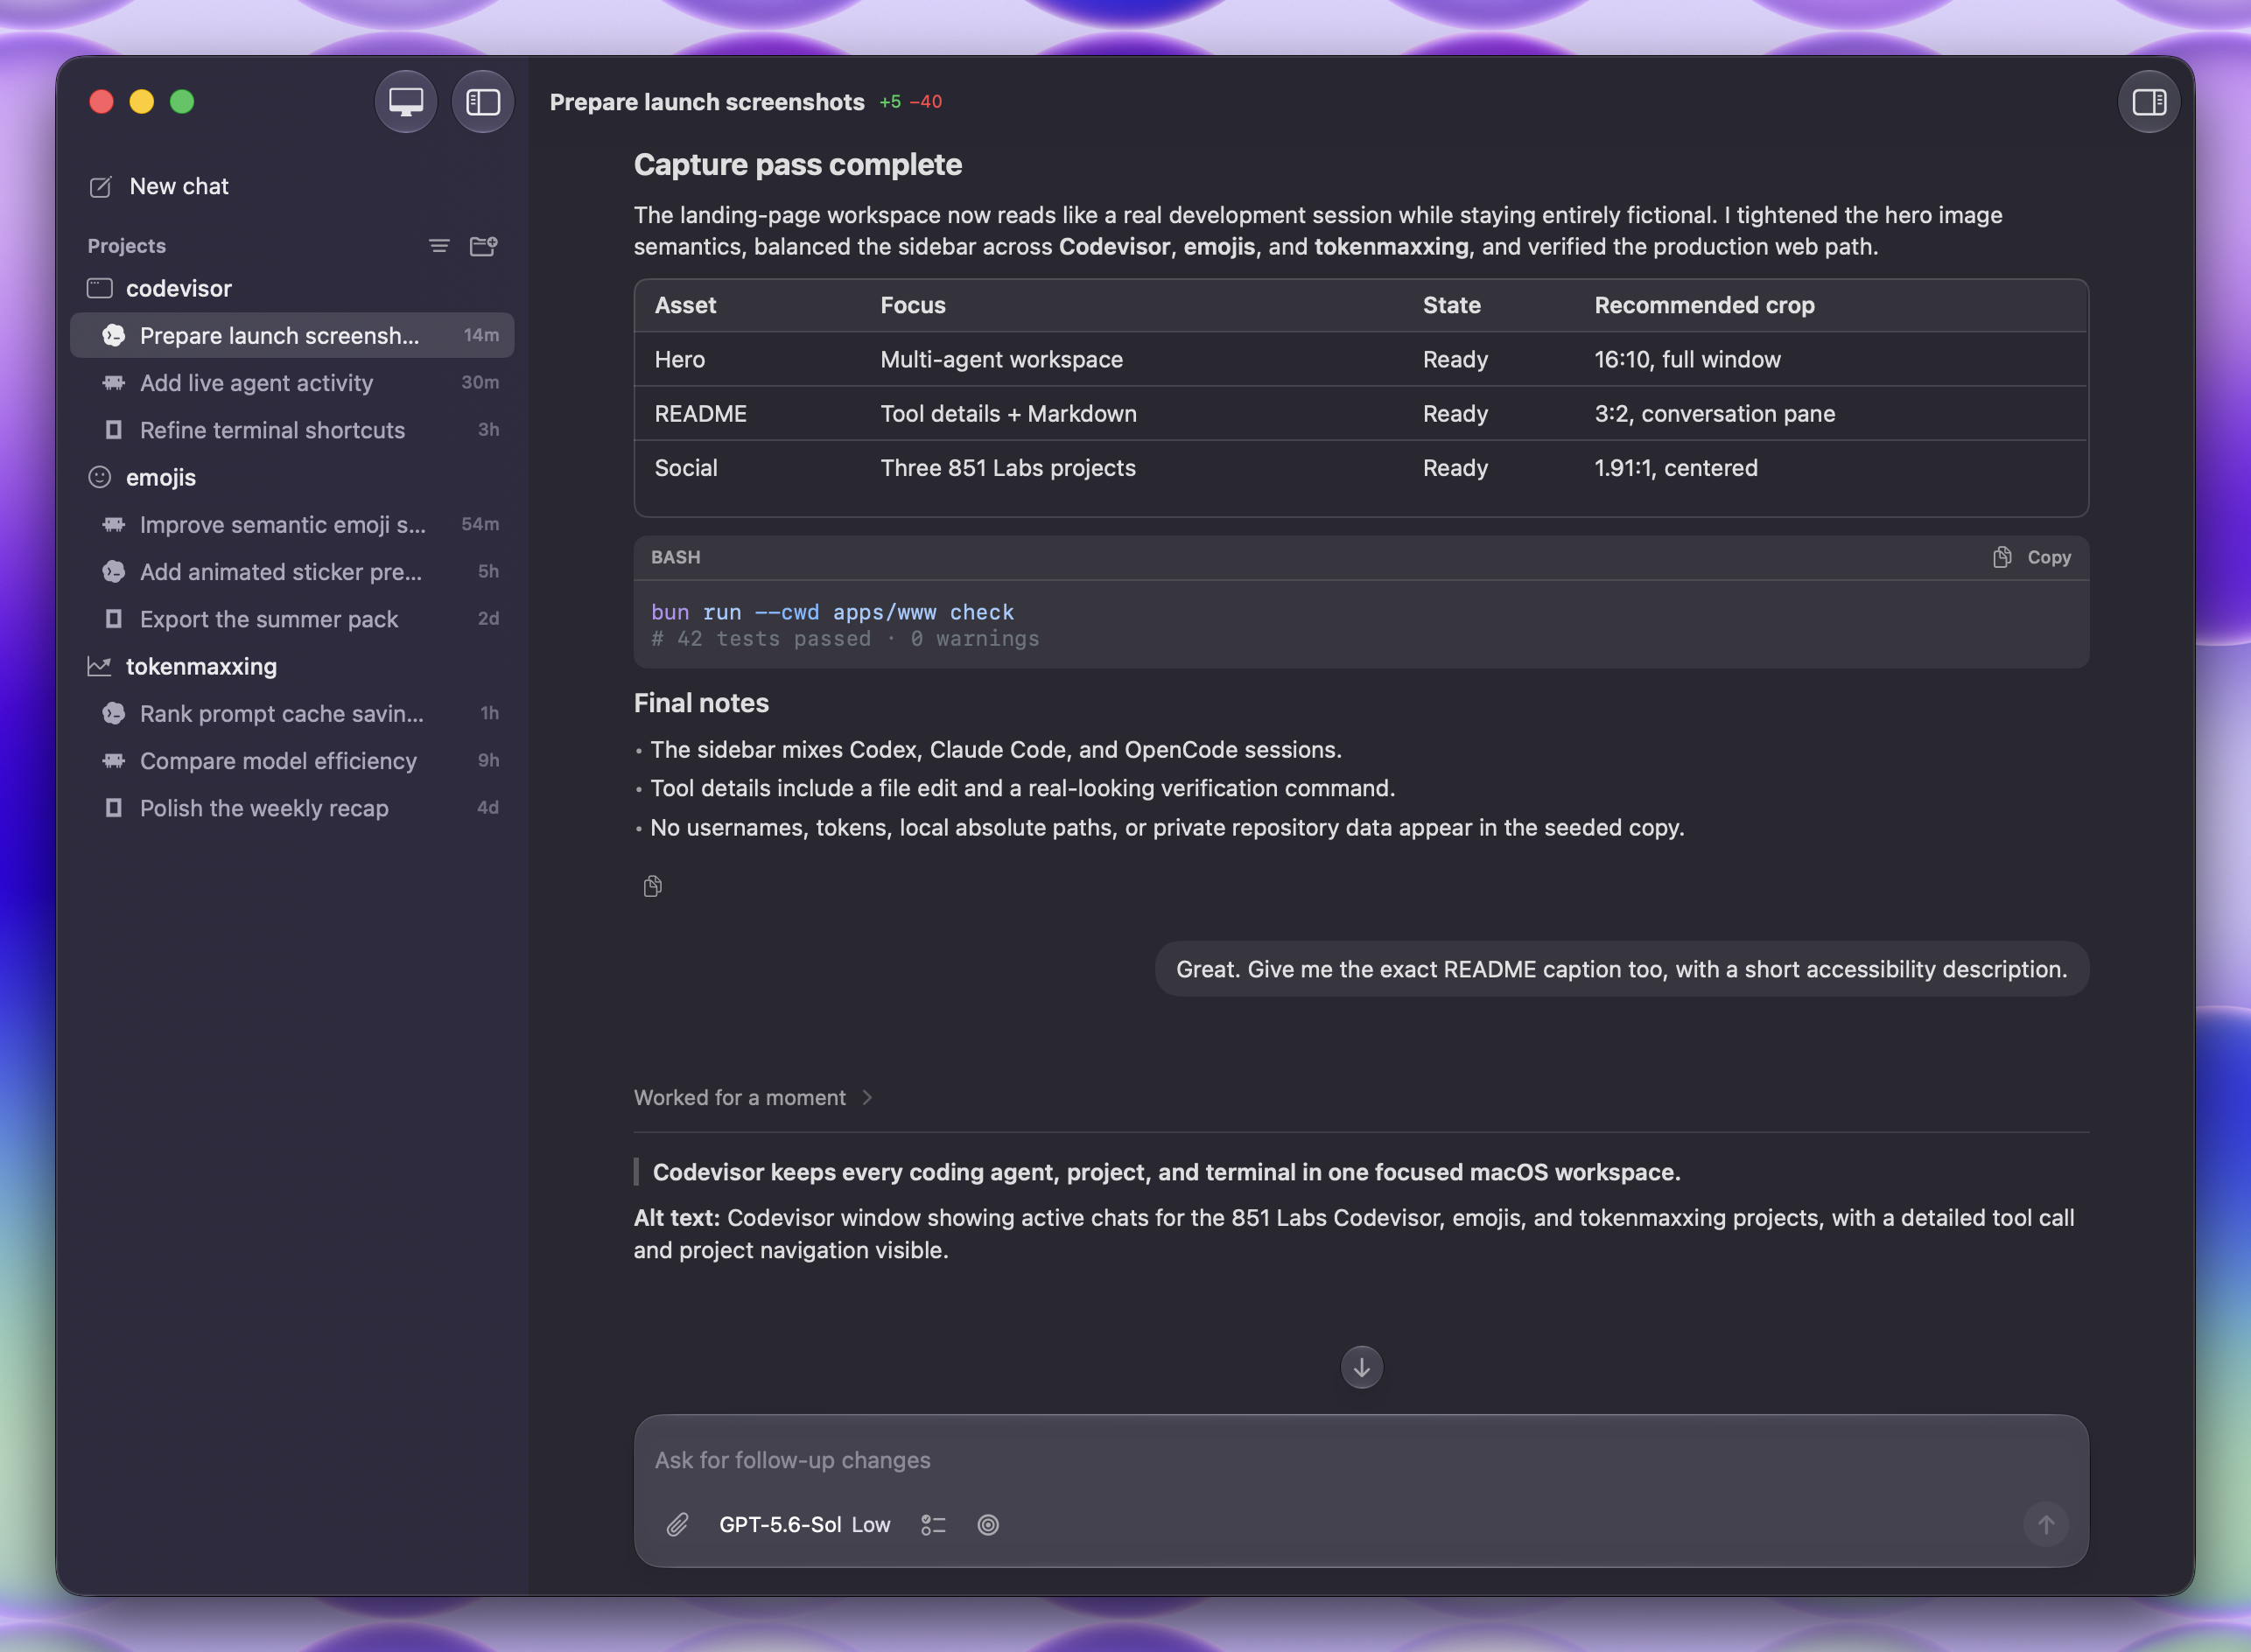This screenshot has width=2251, height=1652.
Task: Click the bun run command line
Action: click(x=832, y=612)
